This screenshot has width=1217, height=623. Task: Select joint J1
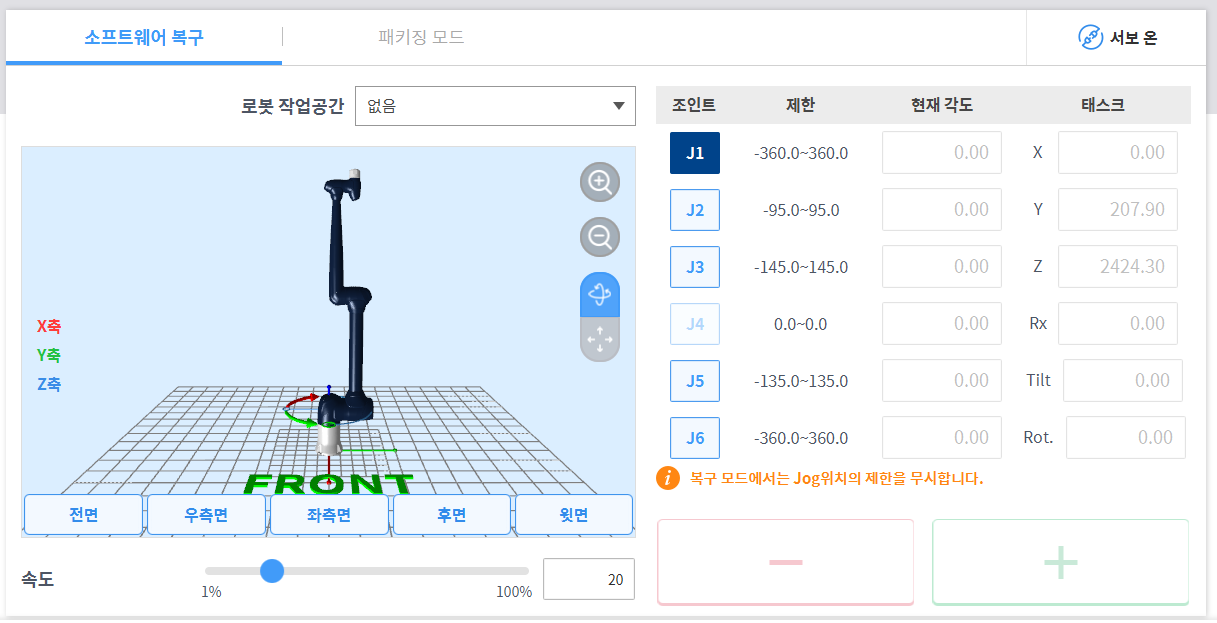tap(695, 153)
